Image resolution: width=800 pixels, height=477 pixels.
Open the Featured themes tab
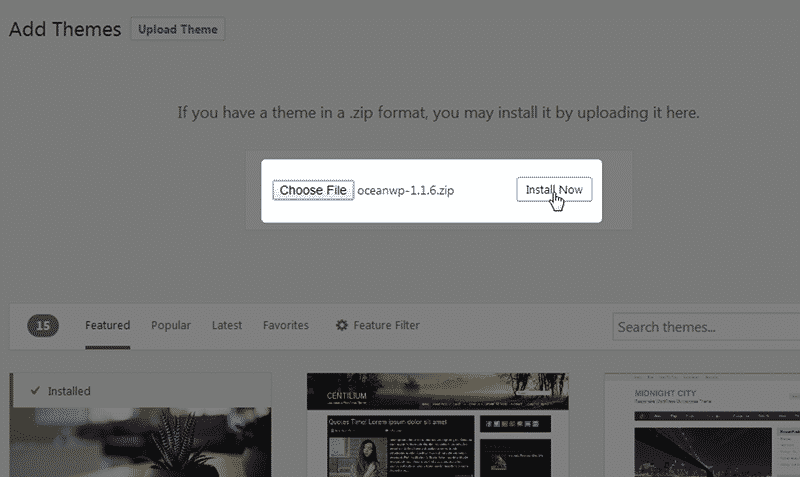108,325
